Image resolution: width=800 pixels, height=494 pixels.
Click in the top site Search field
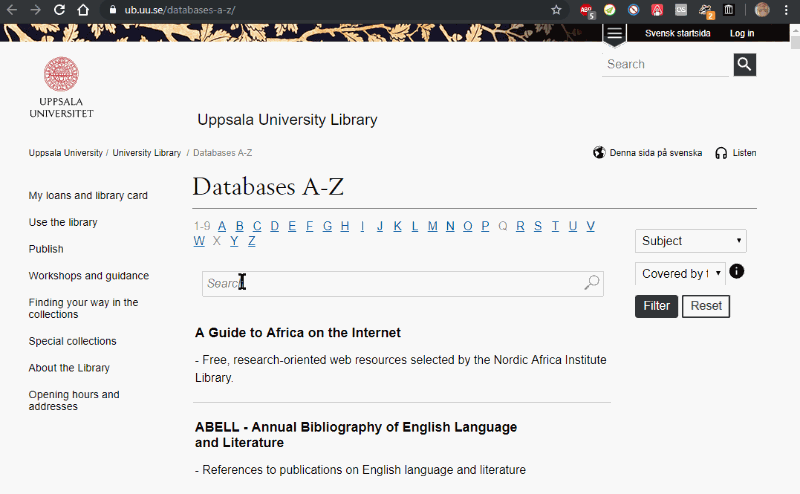pos(665,64)
